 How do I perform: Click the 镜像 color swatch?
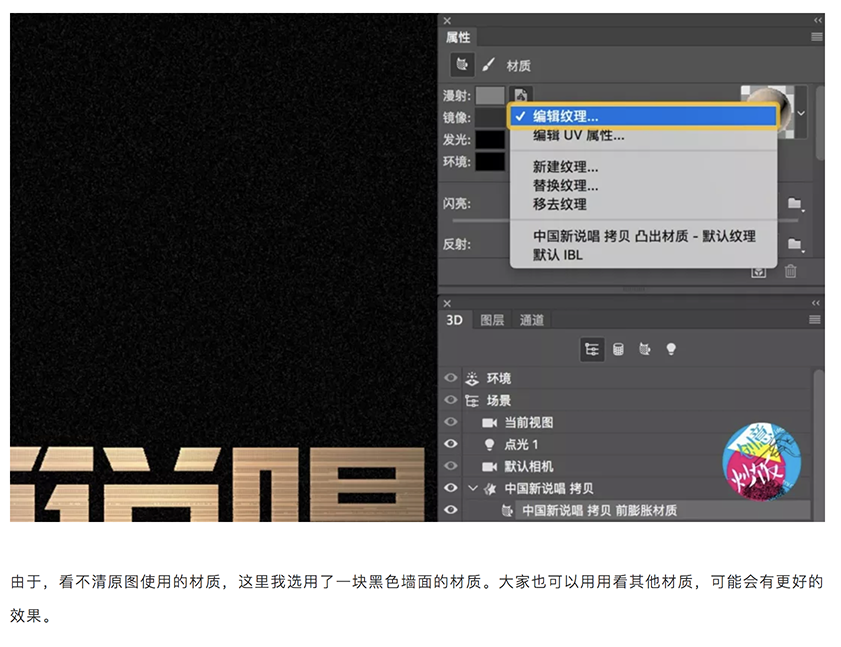490,117
